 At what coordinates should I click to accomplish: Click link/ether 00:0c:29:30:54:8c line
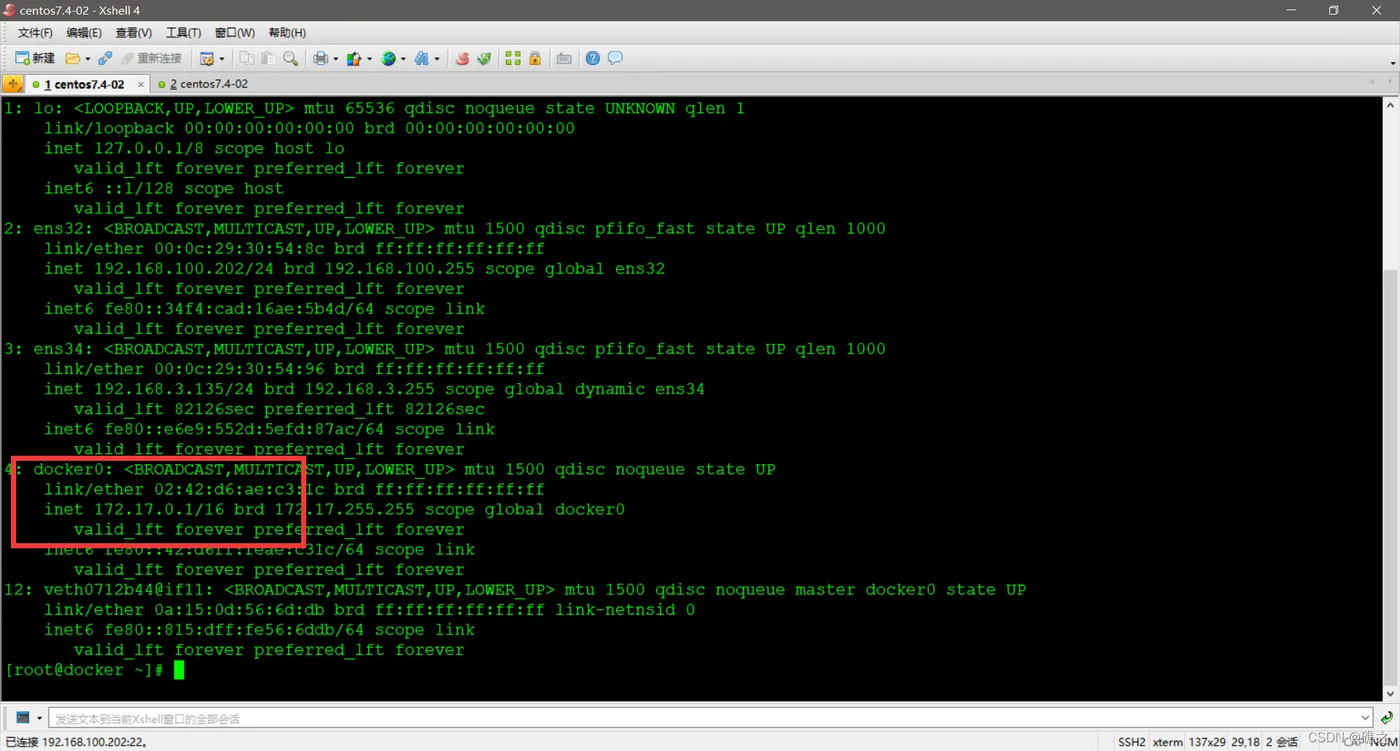pos(294,249)
